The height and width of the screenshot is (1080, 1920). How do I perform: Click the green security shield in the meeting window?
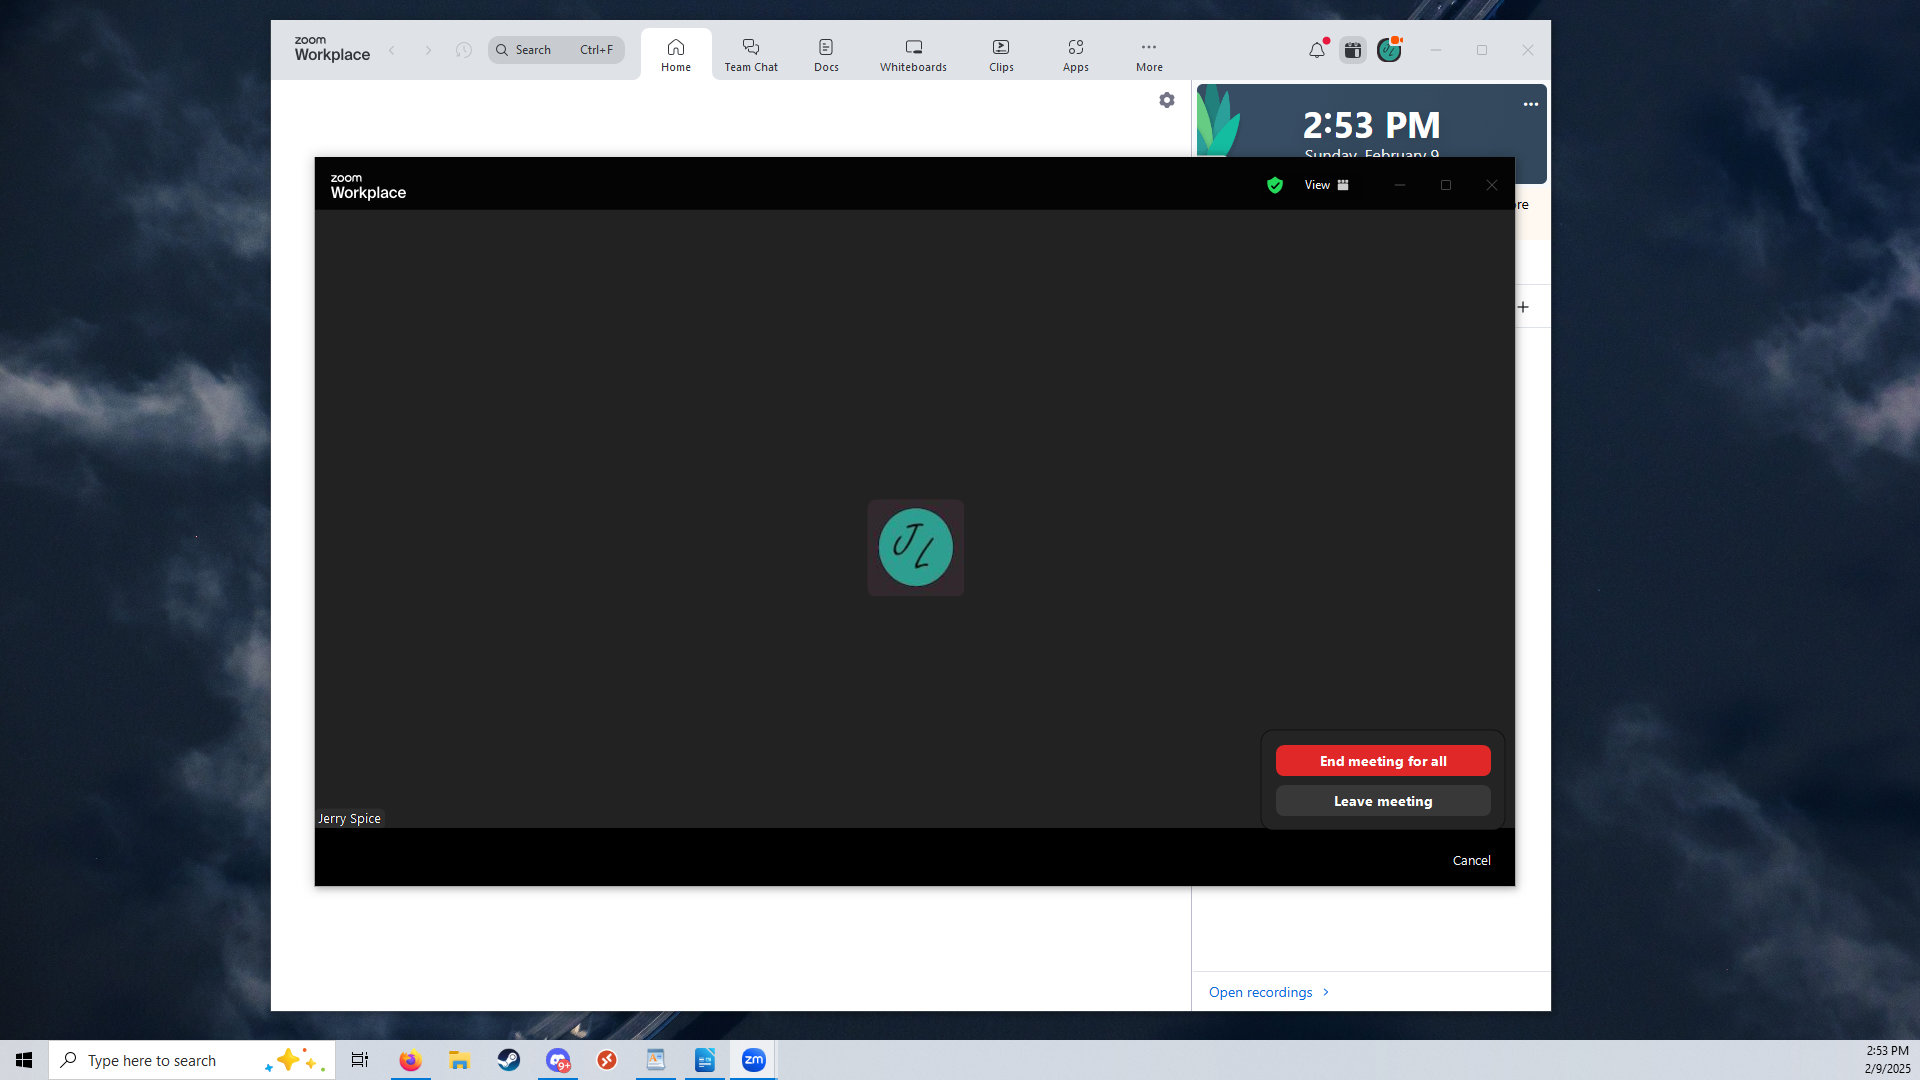tap(1274, 185)
